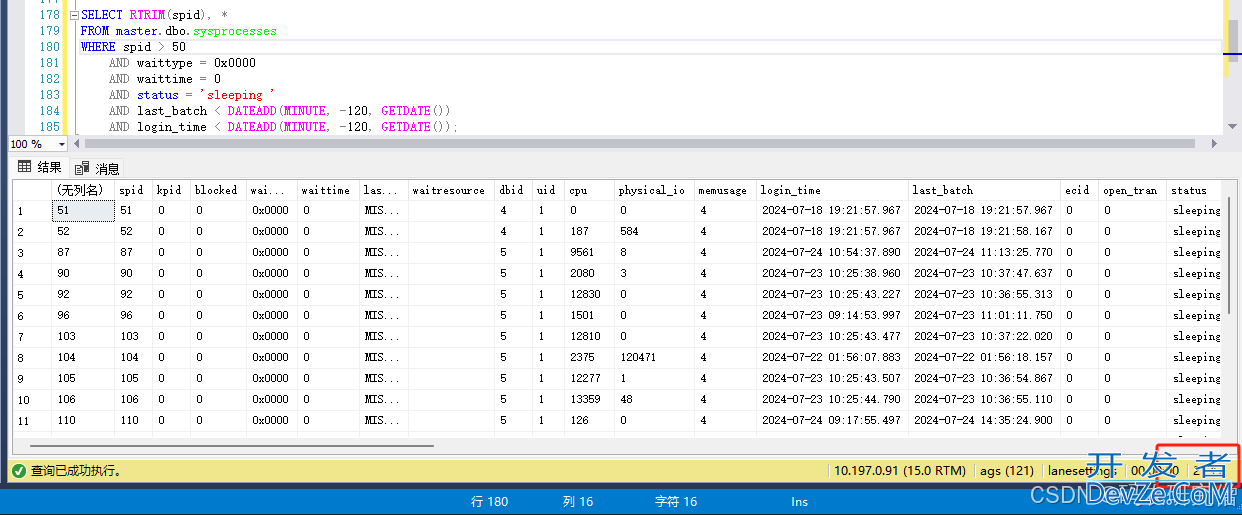
Task: Select the (无列名) column header
Action: pos(82,190)
